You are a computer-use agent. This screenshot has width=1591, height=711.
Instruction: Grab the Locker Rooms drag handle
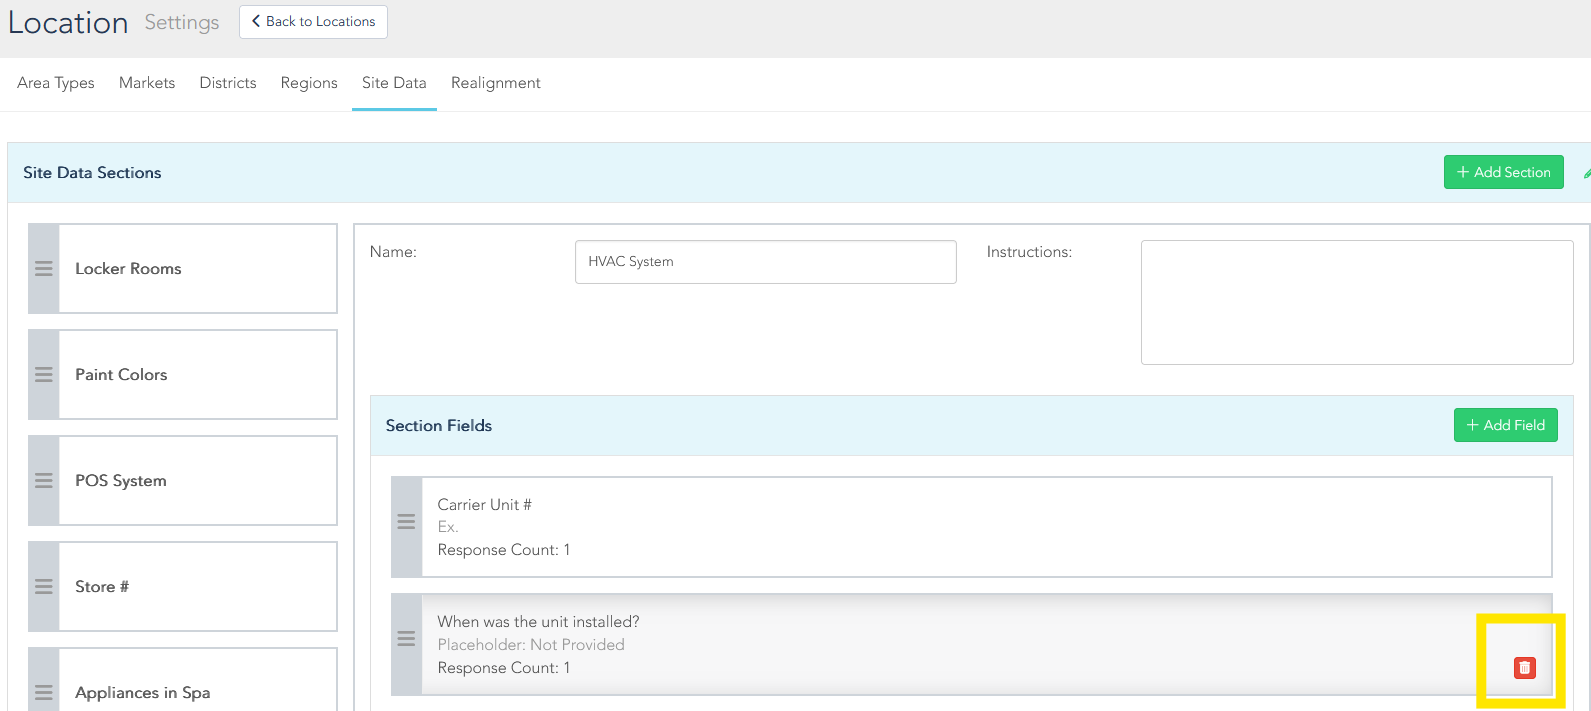click(44, 269)
